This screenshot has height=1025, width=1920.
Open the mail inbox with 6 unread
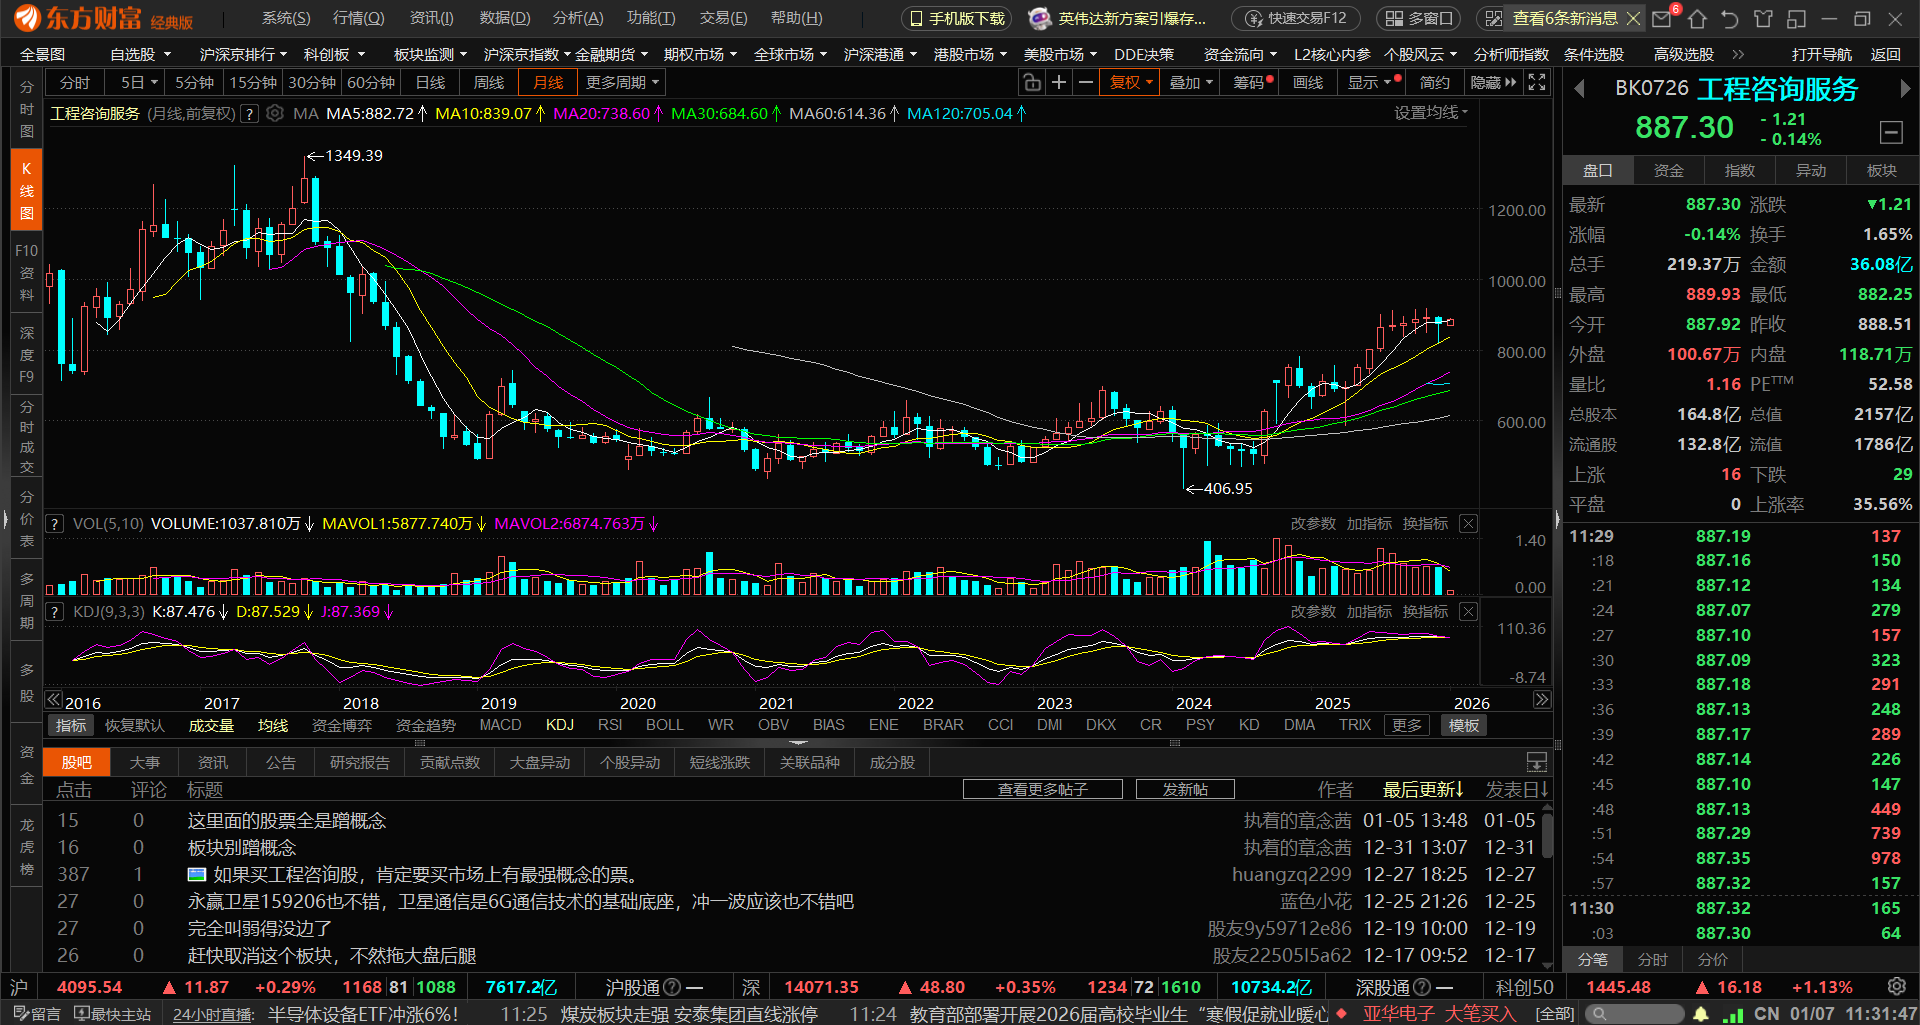[x=1664, y=18]
